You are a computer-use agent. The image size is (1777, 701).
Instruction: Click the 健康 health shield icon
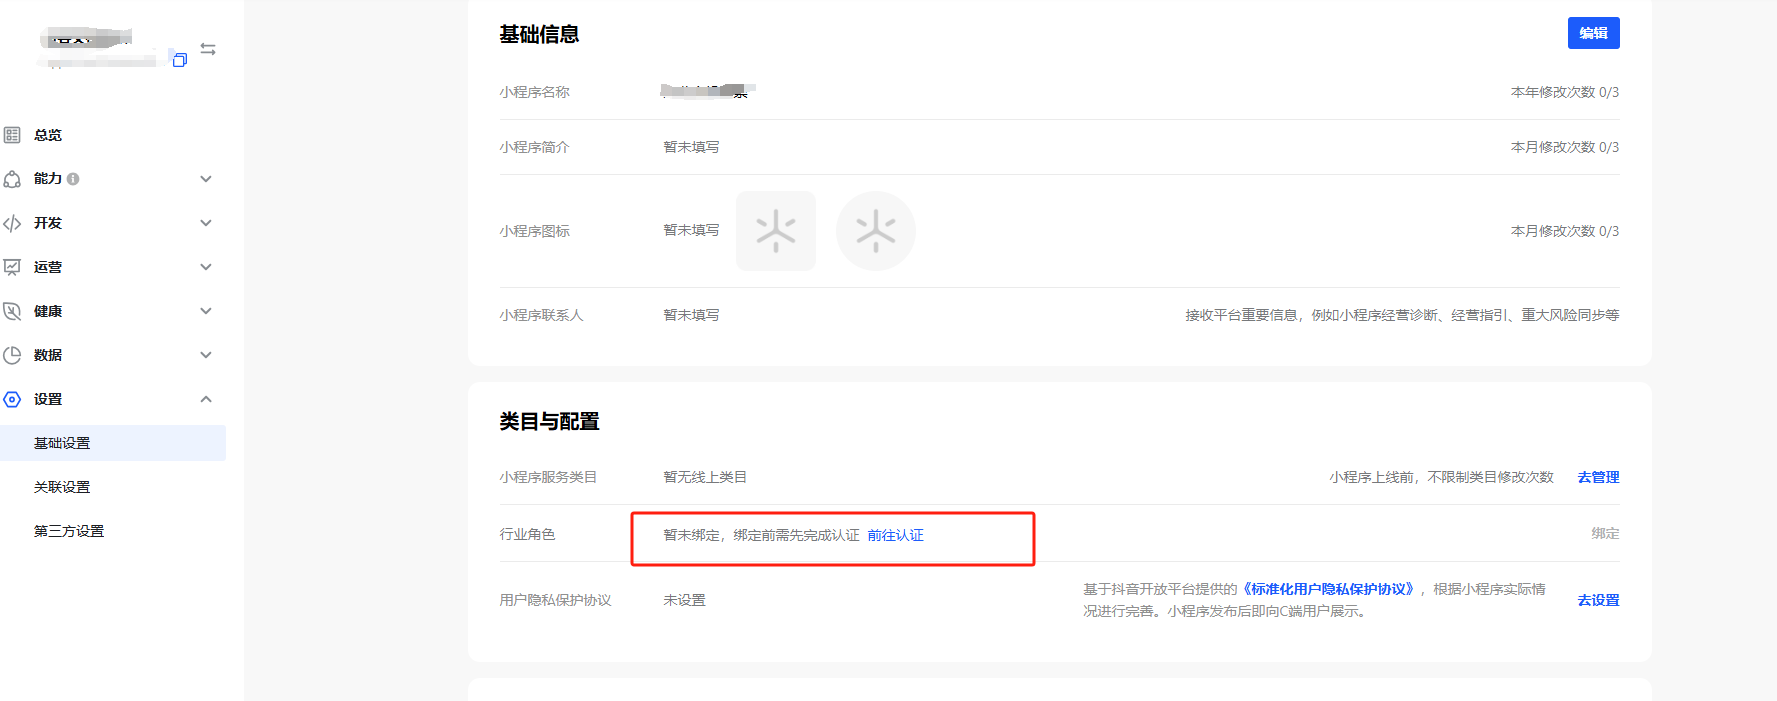pos(12,311)
